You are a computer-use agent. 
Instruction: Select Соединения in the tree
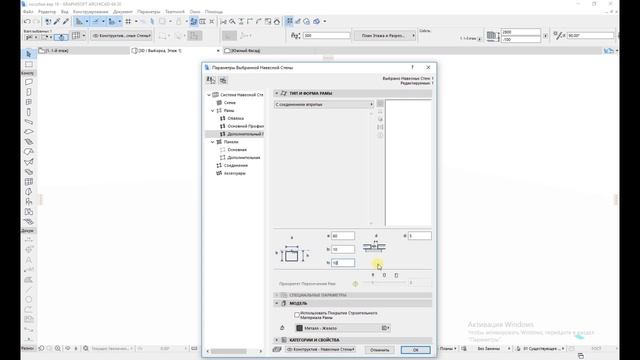click(236, 165)
